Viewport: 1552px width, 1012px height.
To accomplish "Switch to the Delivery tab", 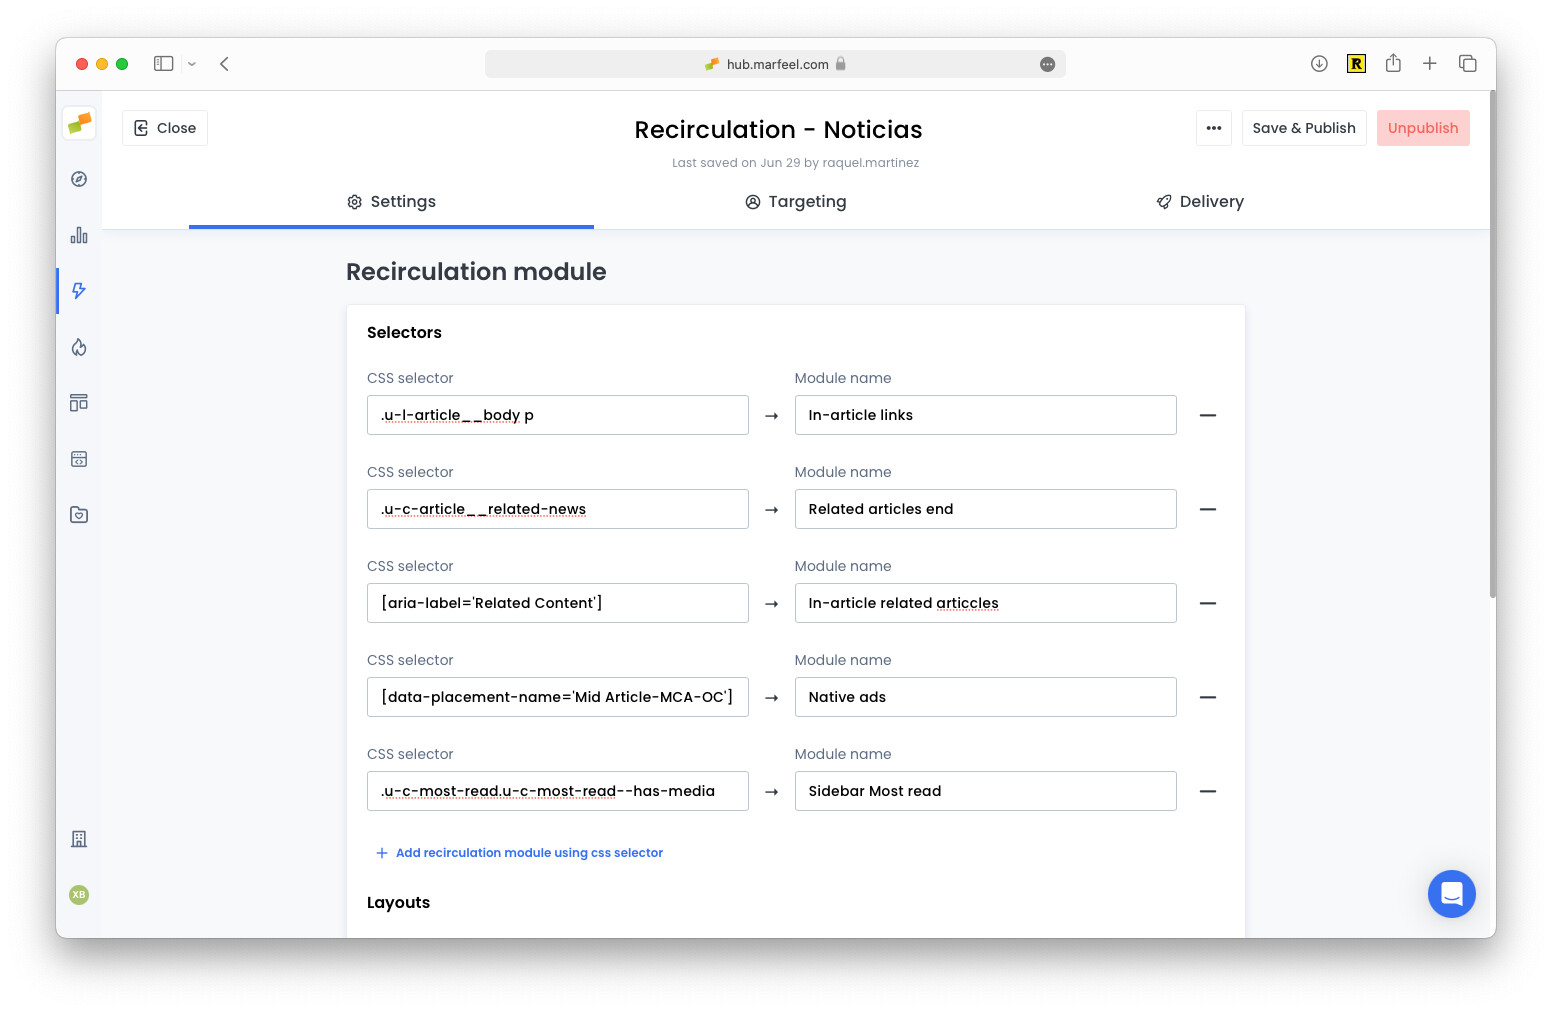I will (x=1200, y=201).
